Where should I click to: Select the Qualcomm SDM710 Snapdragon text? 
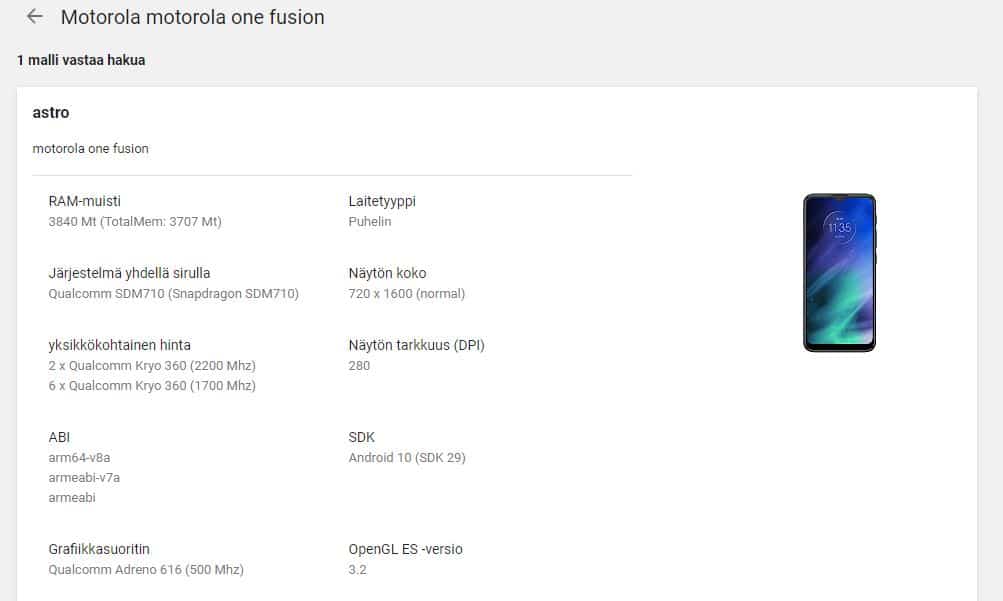[173, 293]
